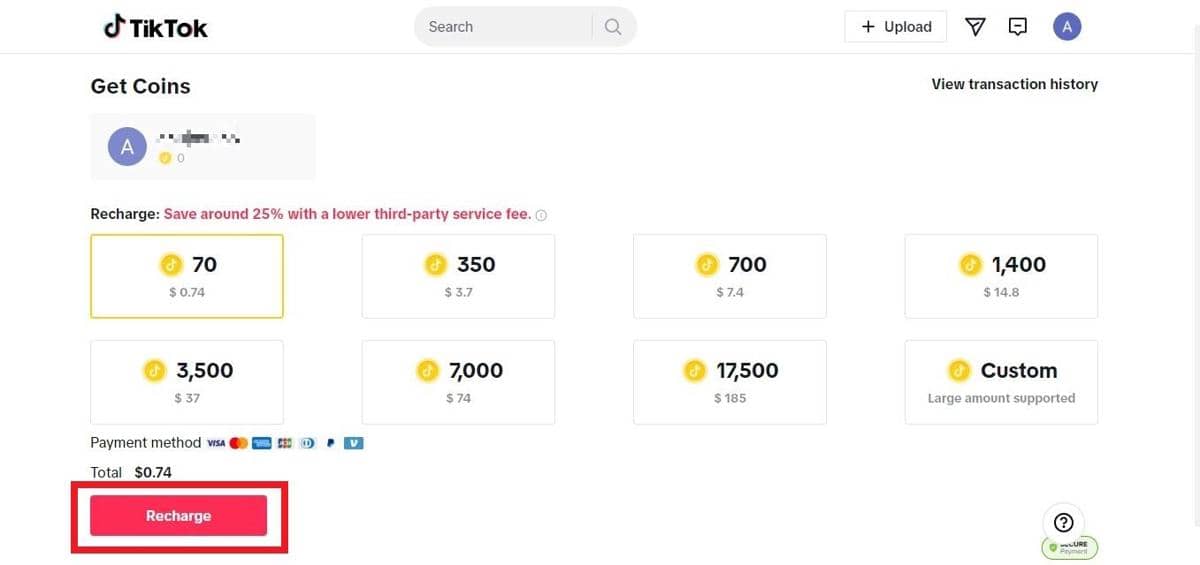The image size is (1200, 565).
Task: Select the 17,500 coins package
Action: [x=730, y=382]
